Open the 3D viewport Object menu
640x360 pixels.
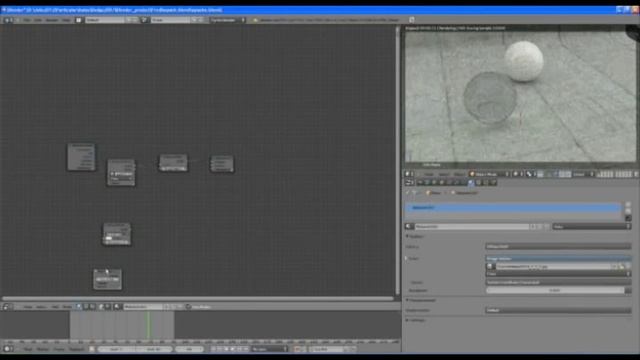pyautogui.click(x=460, y=174)
